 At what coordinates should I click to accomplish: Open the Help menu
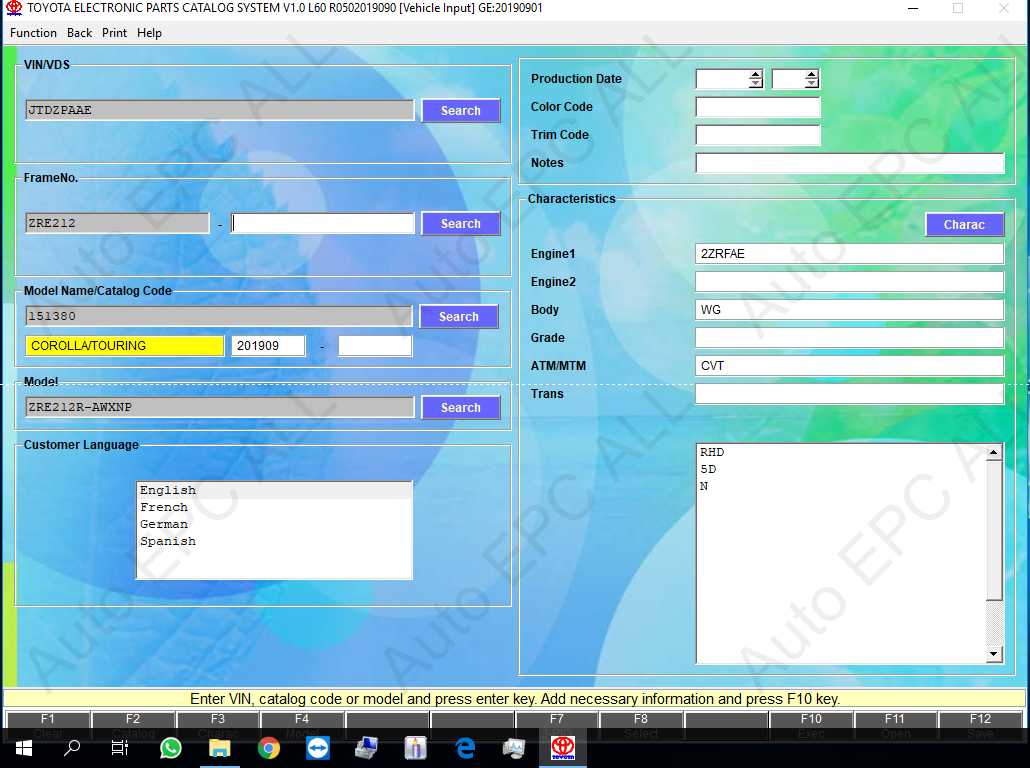point(149,33)
